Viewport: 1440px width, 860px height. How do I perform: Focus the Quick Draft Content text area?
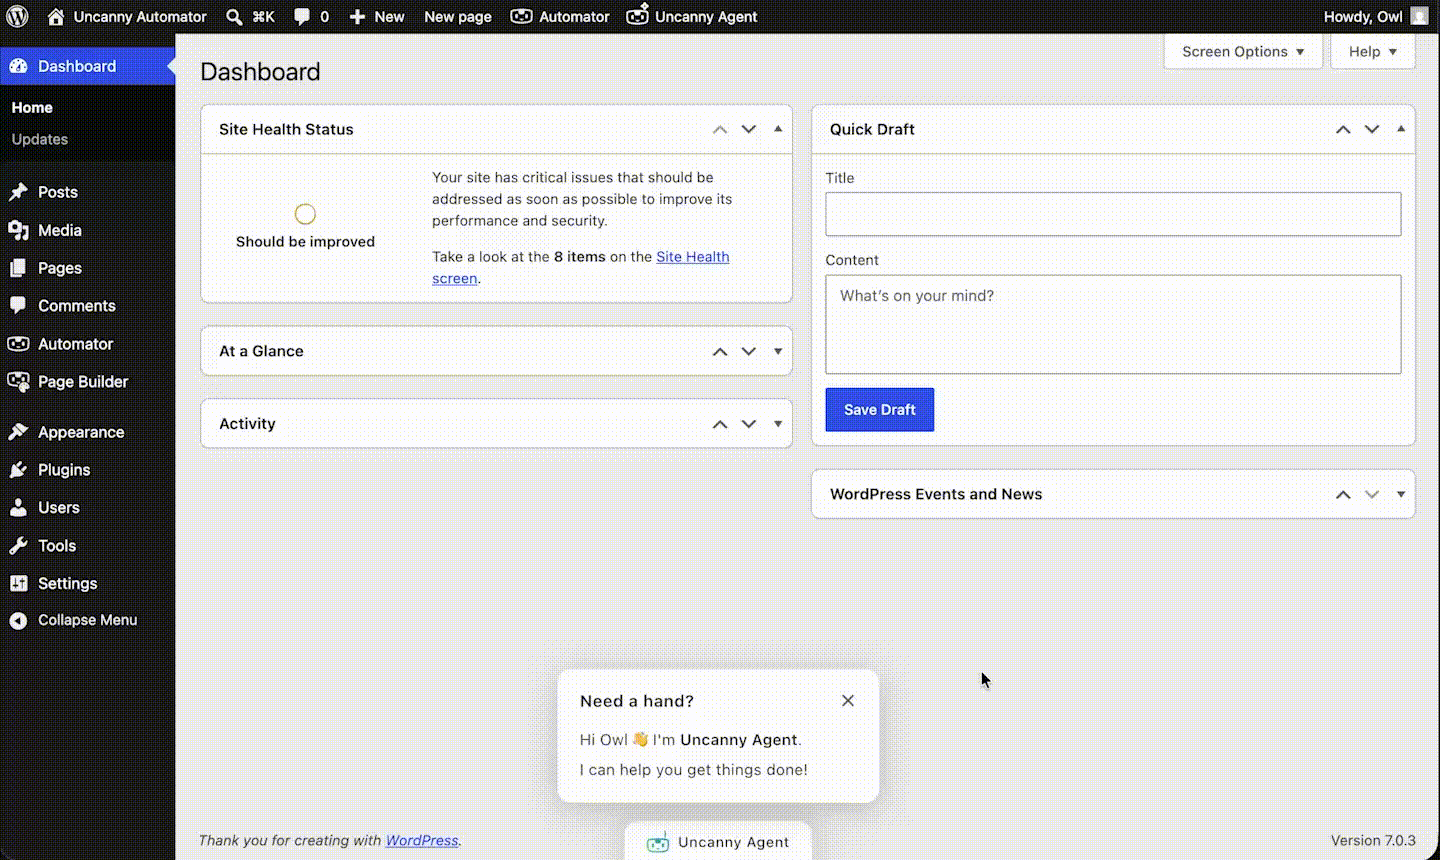coord(1113,324)
